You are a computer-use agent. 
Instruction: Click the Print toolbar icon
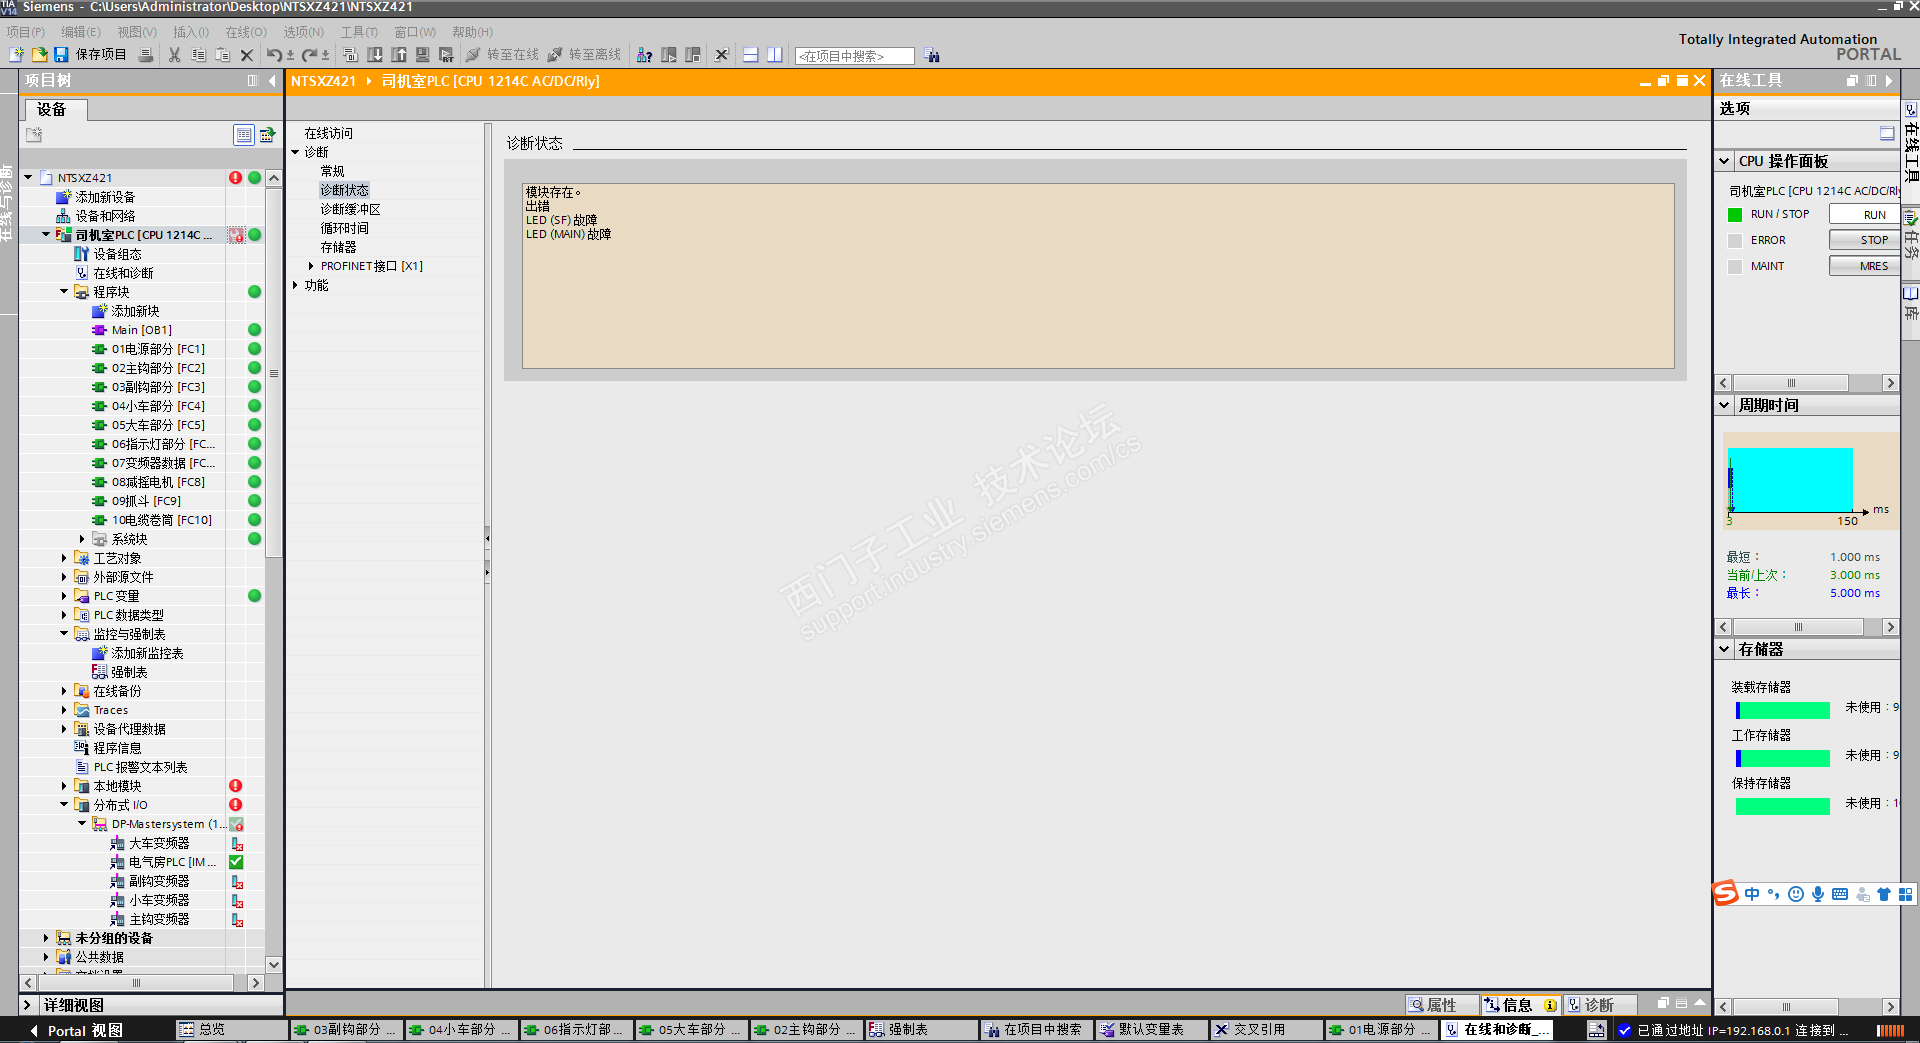point(146,55)
